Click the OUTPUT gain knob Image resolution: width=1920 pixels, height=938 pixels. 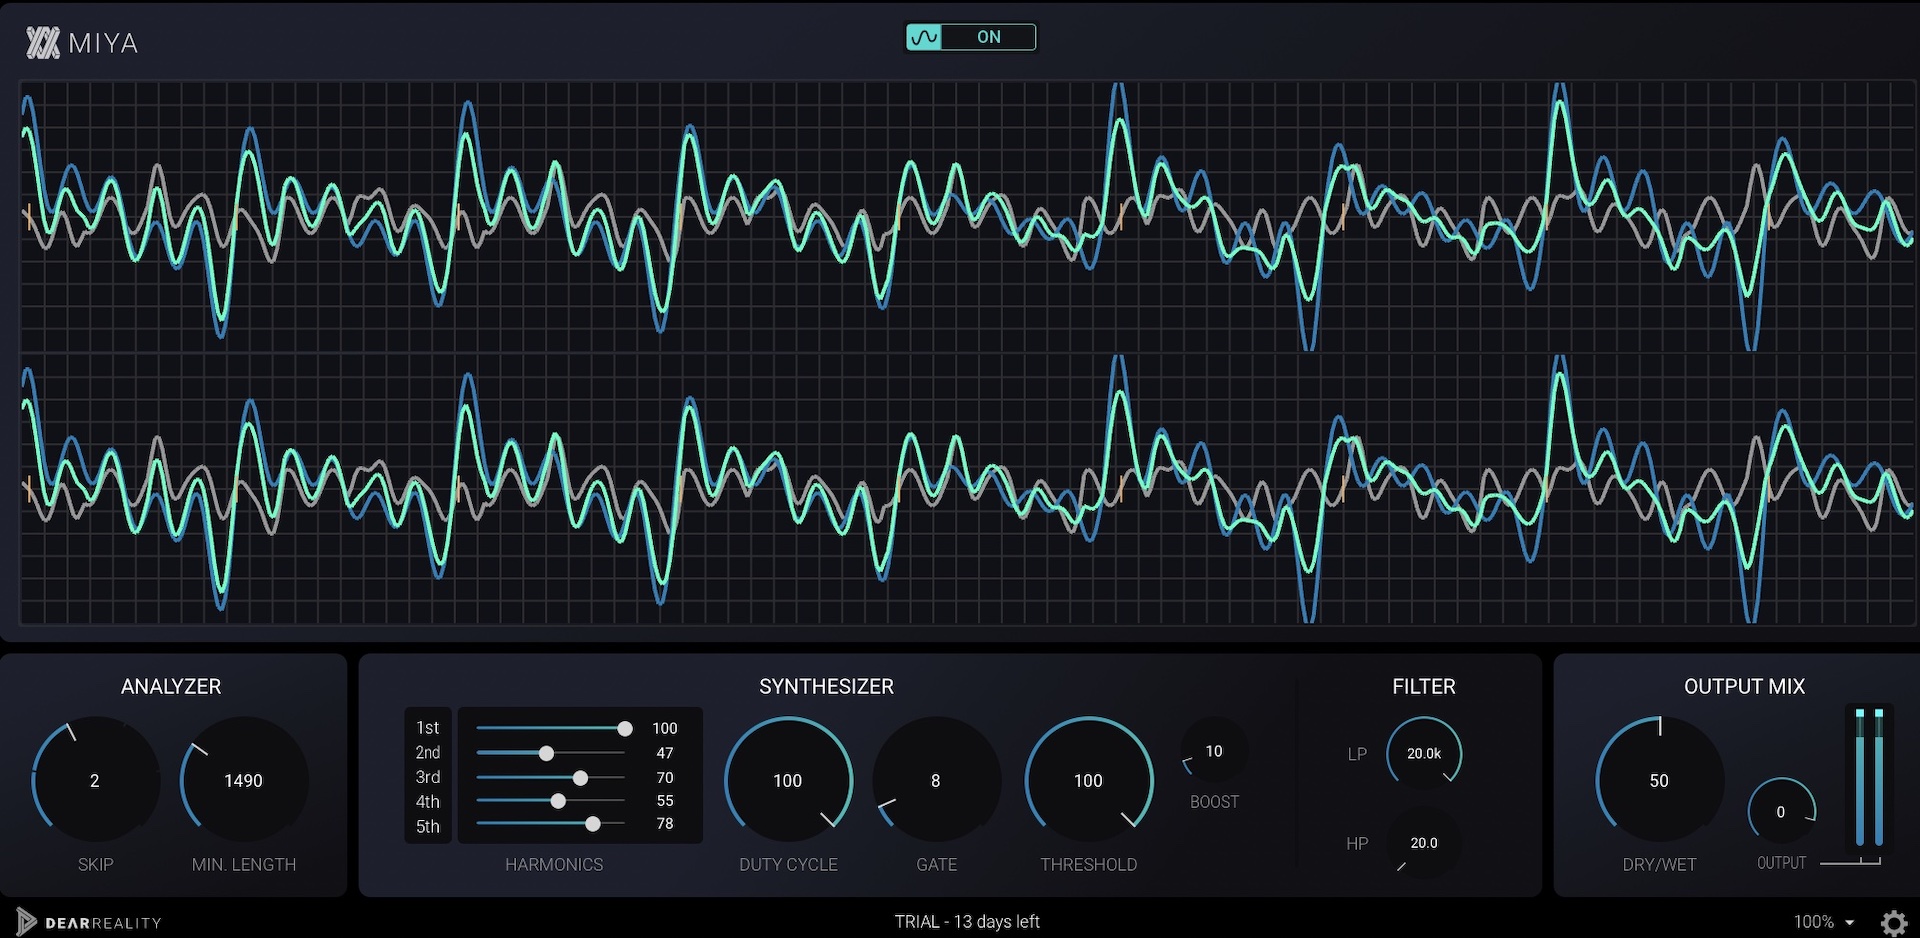click(x=1780, y=812)
